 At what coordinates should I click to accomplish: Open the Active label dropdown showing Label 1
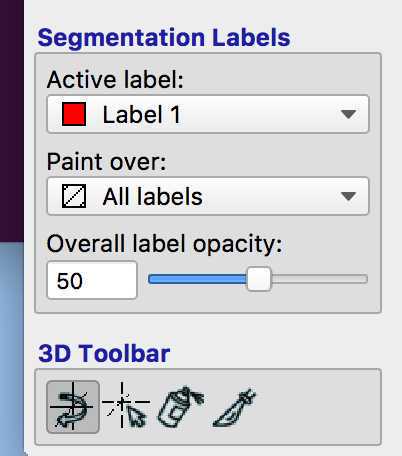click(x=208, y=114)
